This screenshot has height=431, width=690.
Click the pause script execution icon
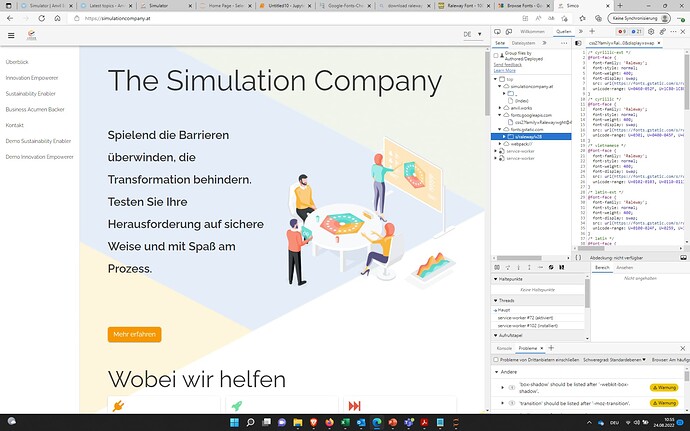[x=497, y=267]
